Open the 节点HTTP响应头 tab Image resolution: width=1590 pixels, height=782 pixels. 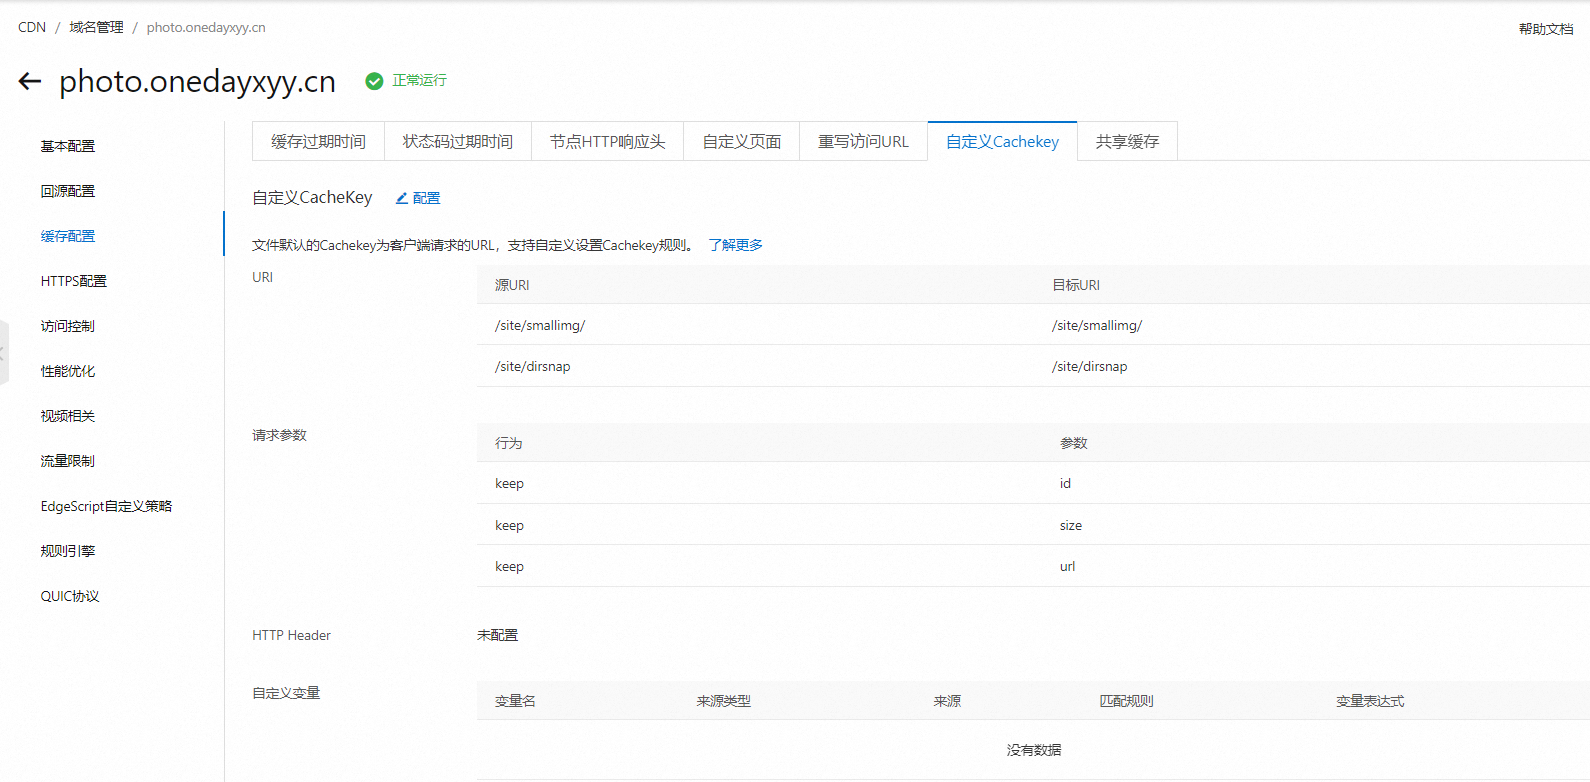coord(607,141)
